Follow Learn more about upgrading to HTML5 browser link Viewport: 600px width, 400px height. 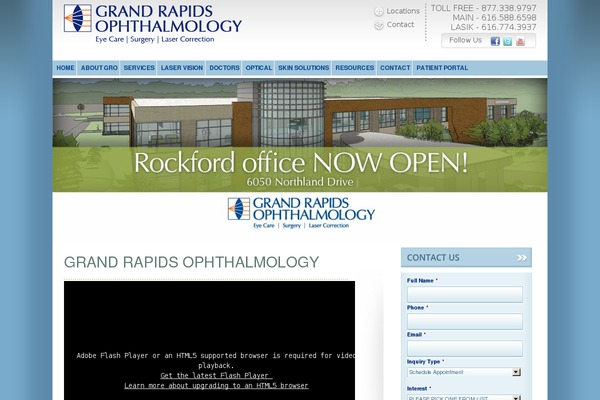[216, 385]
